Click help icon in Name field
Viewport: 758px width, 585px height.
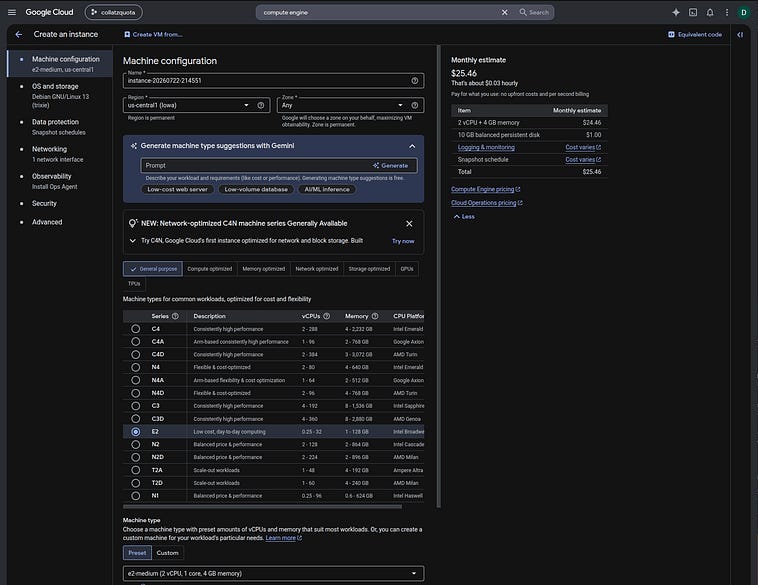(414, 81)
